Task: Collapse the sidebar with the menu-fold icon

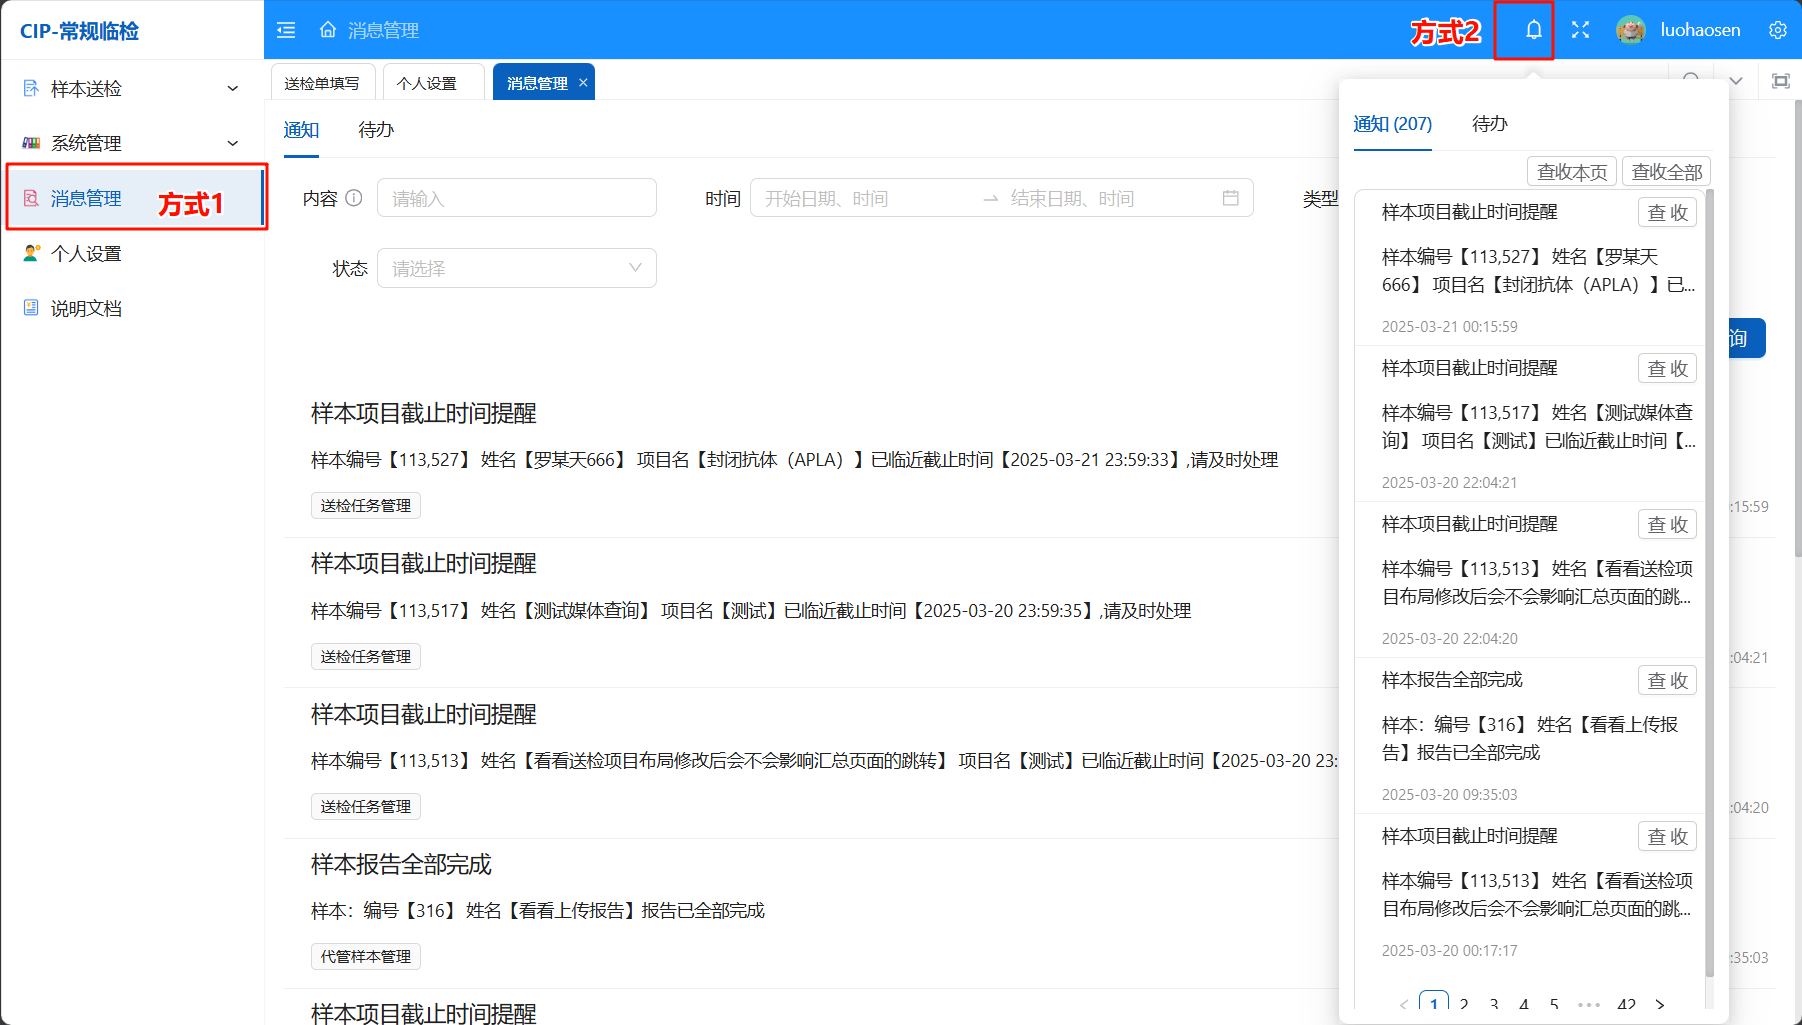Action: (x=286, y=30)
